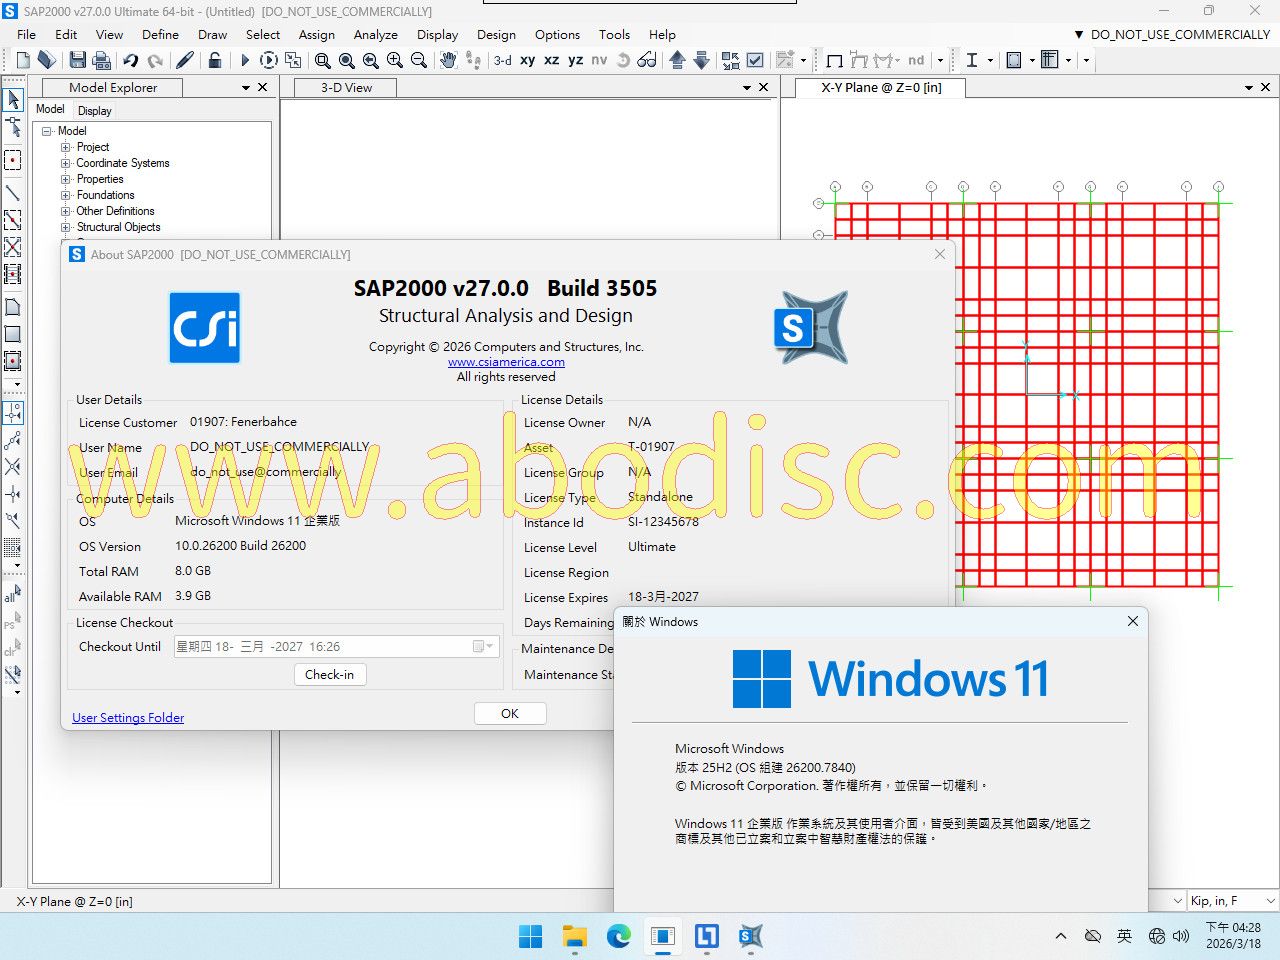Select the Draw Frame/Cable line tool
1280x960 pixels.
click(x=13, y=192)
